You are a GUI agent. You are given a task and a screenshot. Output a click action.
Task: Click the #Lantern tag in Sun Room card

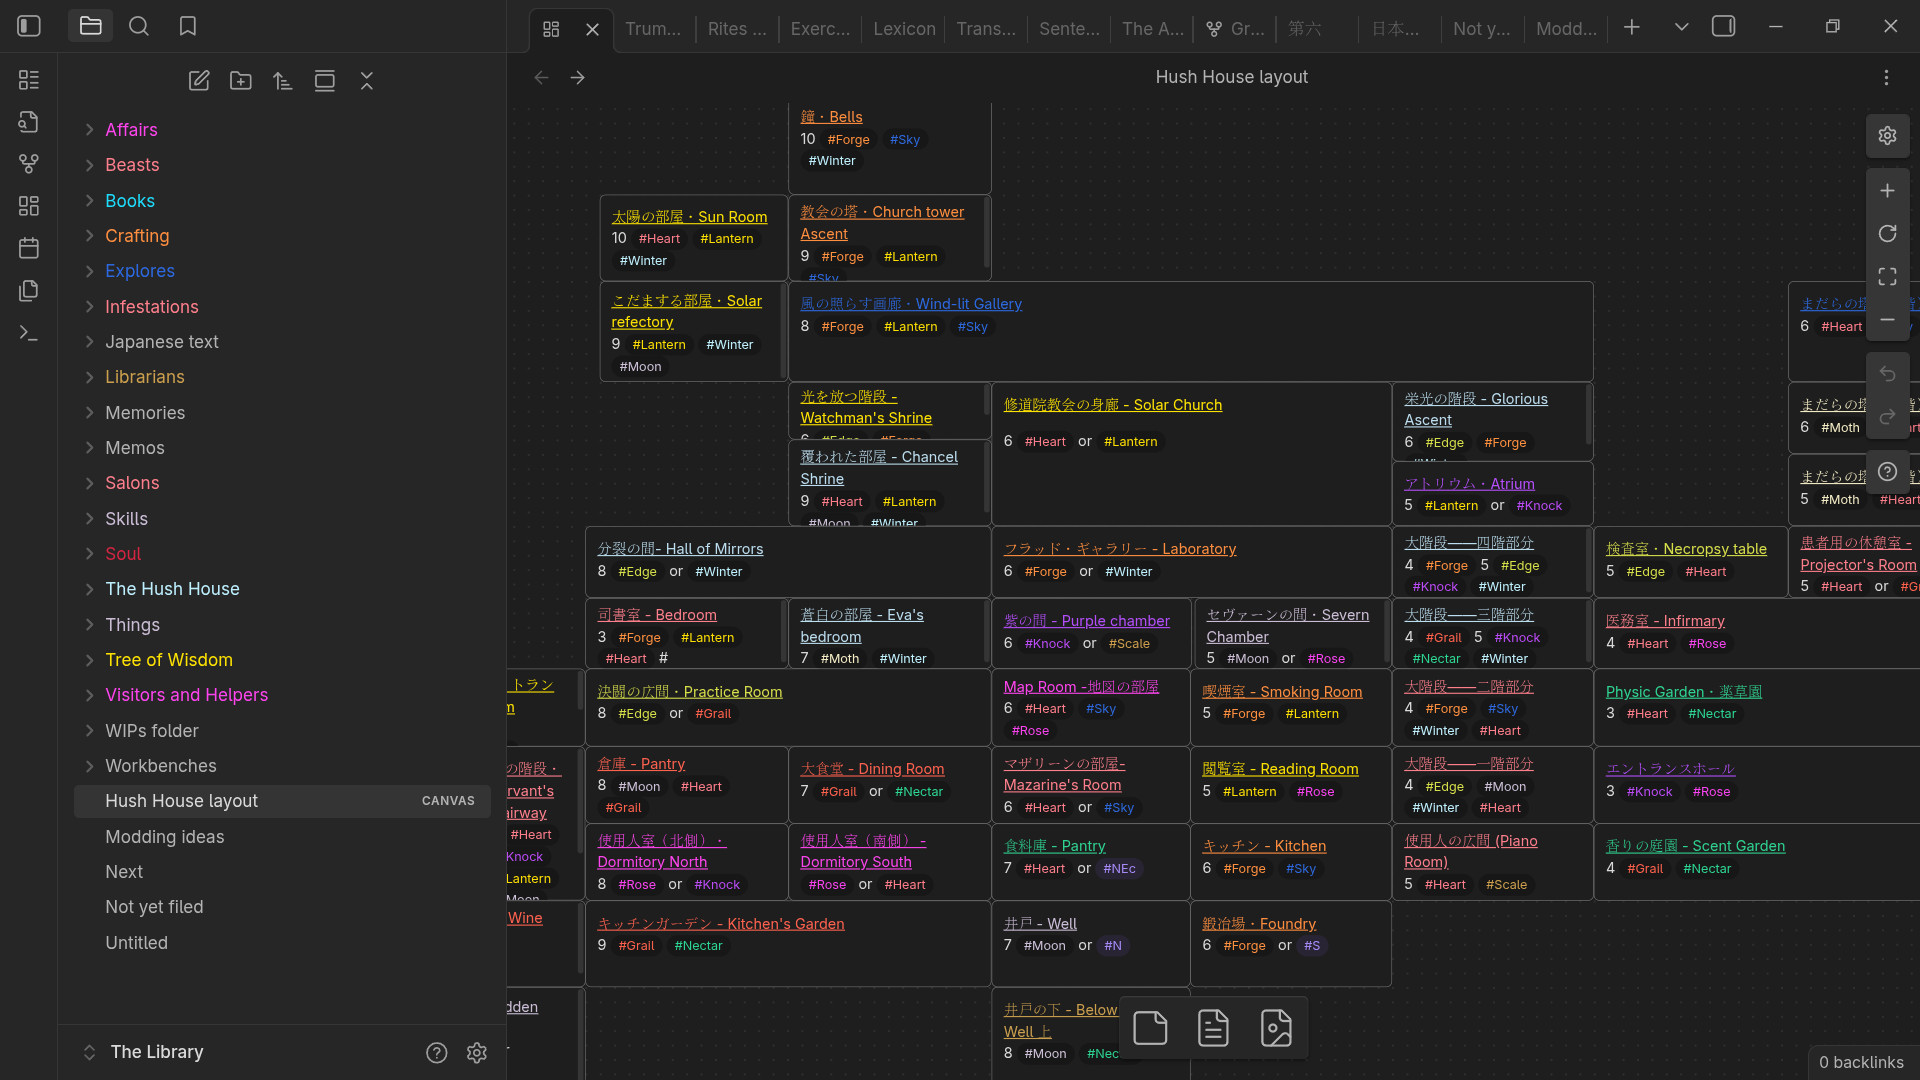(x=726, y=239)
